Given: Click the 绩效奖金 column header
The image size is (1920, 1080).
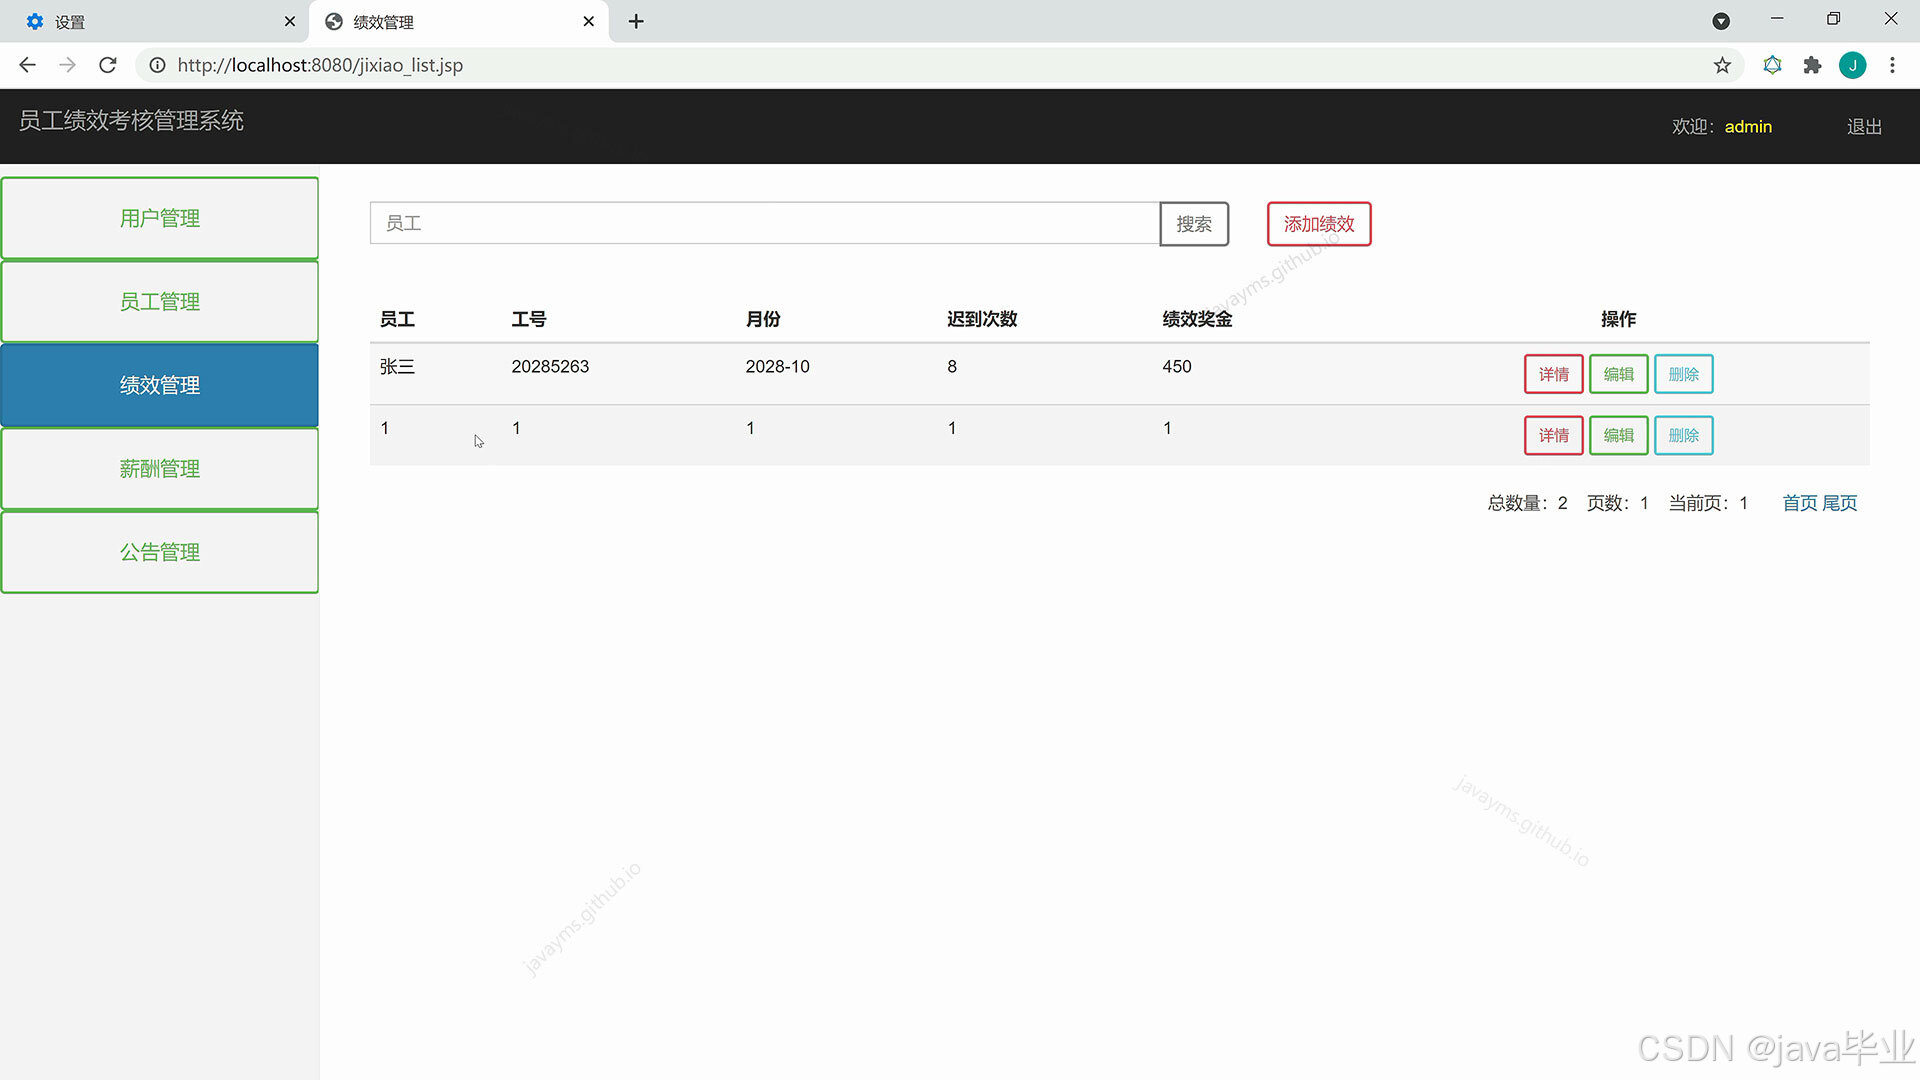Looking at the screenshot, I should pos(1197,319).
